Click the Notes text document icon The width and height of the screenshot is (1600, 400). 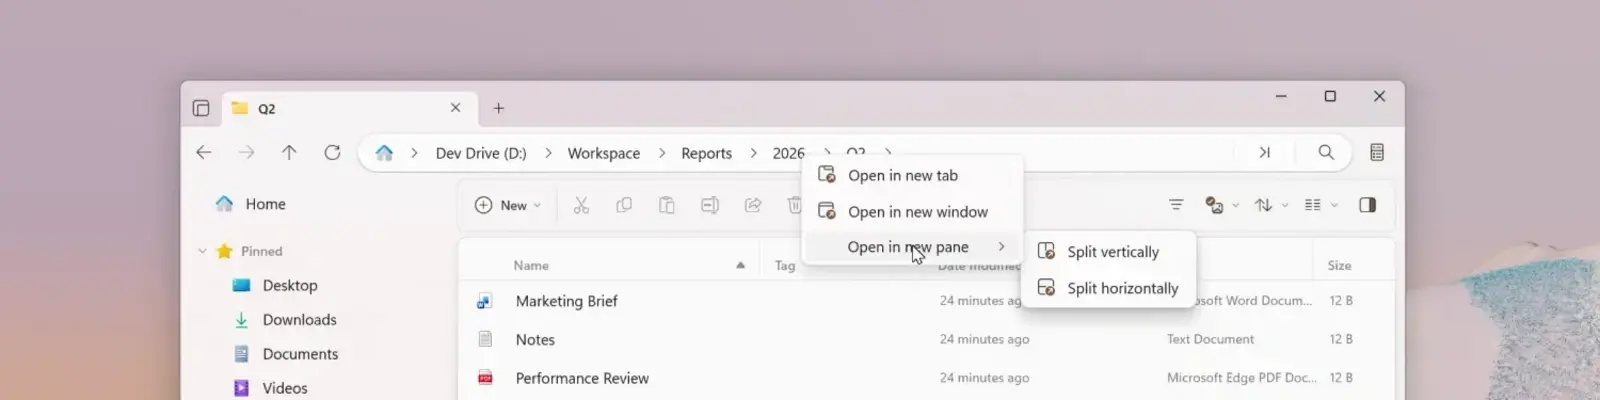(485, 340)
